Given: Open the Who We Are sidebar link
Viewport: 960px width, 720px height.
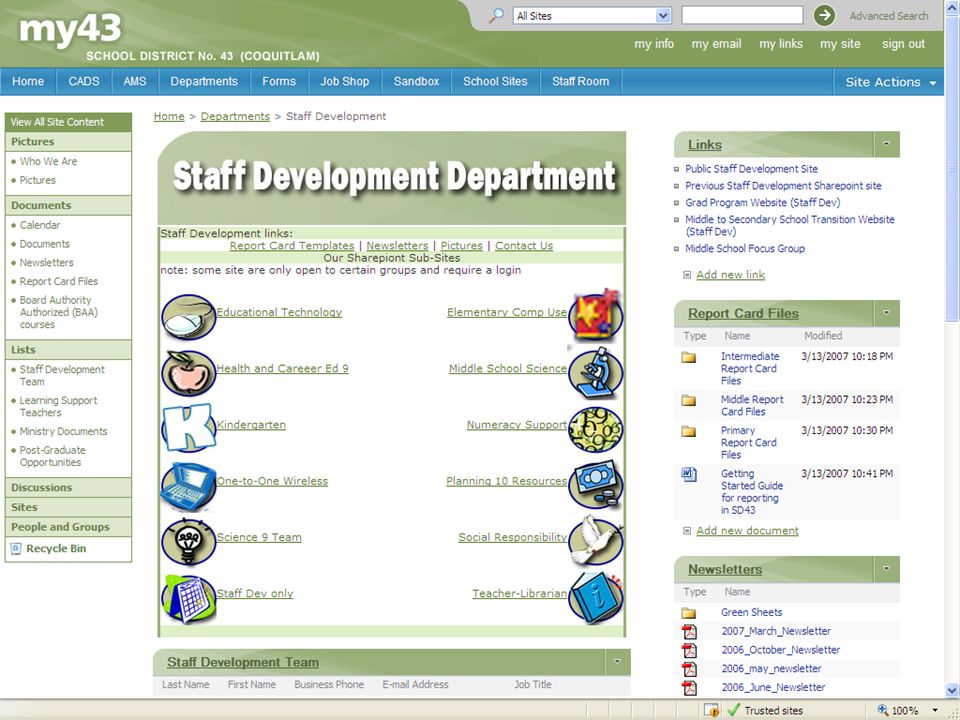Looking at the screenshot, I should pos(48,162).
